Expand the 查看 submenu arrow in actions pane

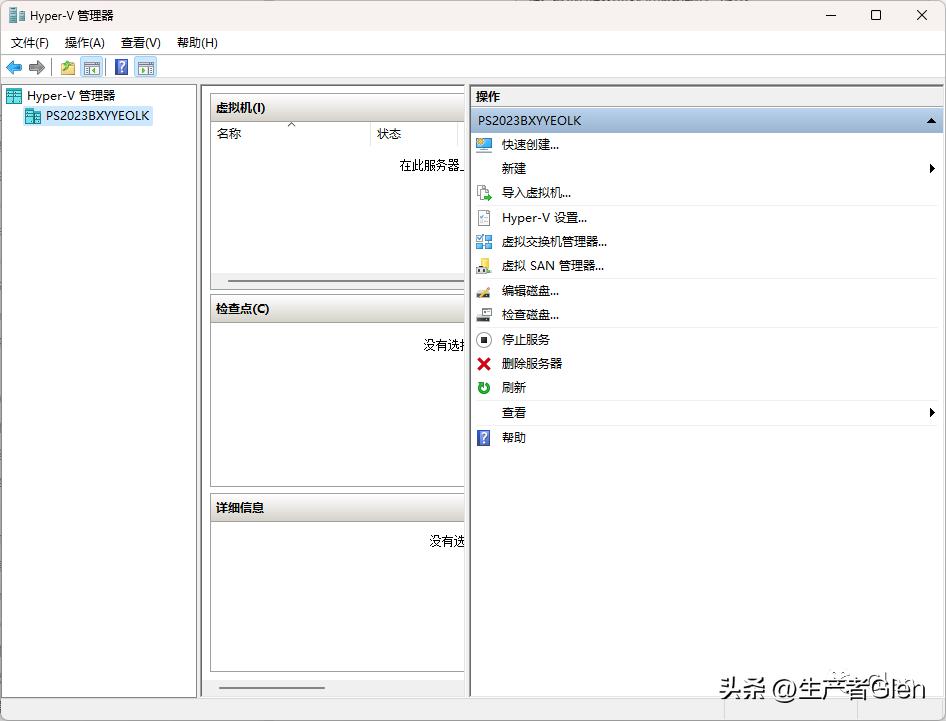point(932,412)
